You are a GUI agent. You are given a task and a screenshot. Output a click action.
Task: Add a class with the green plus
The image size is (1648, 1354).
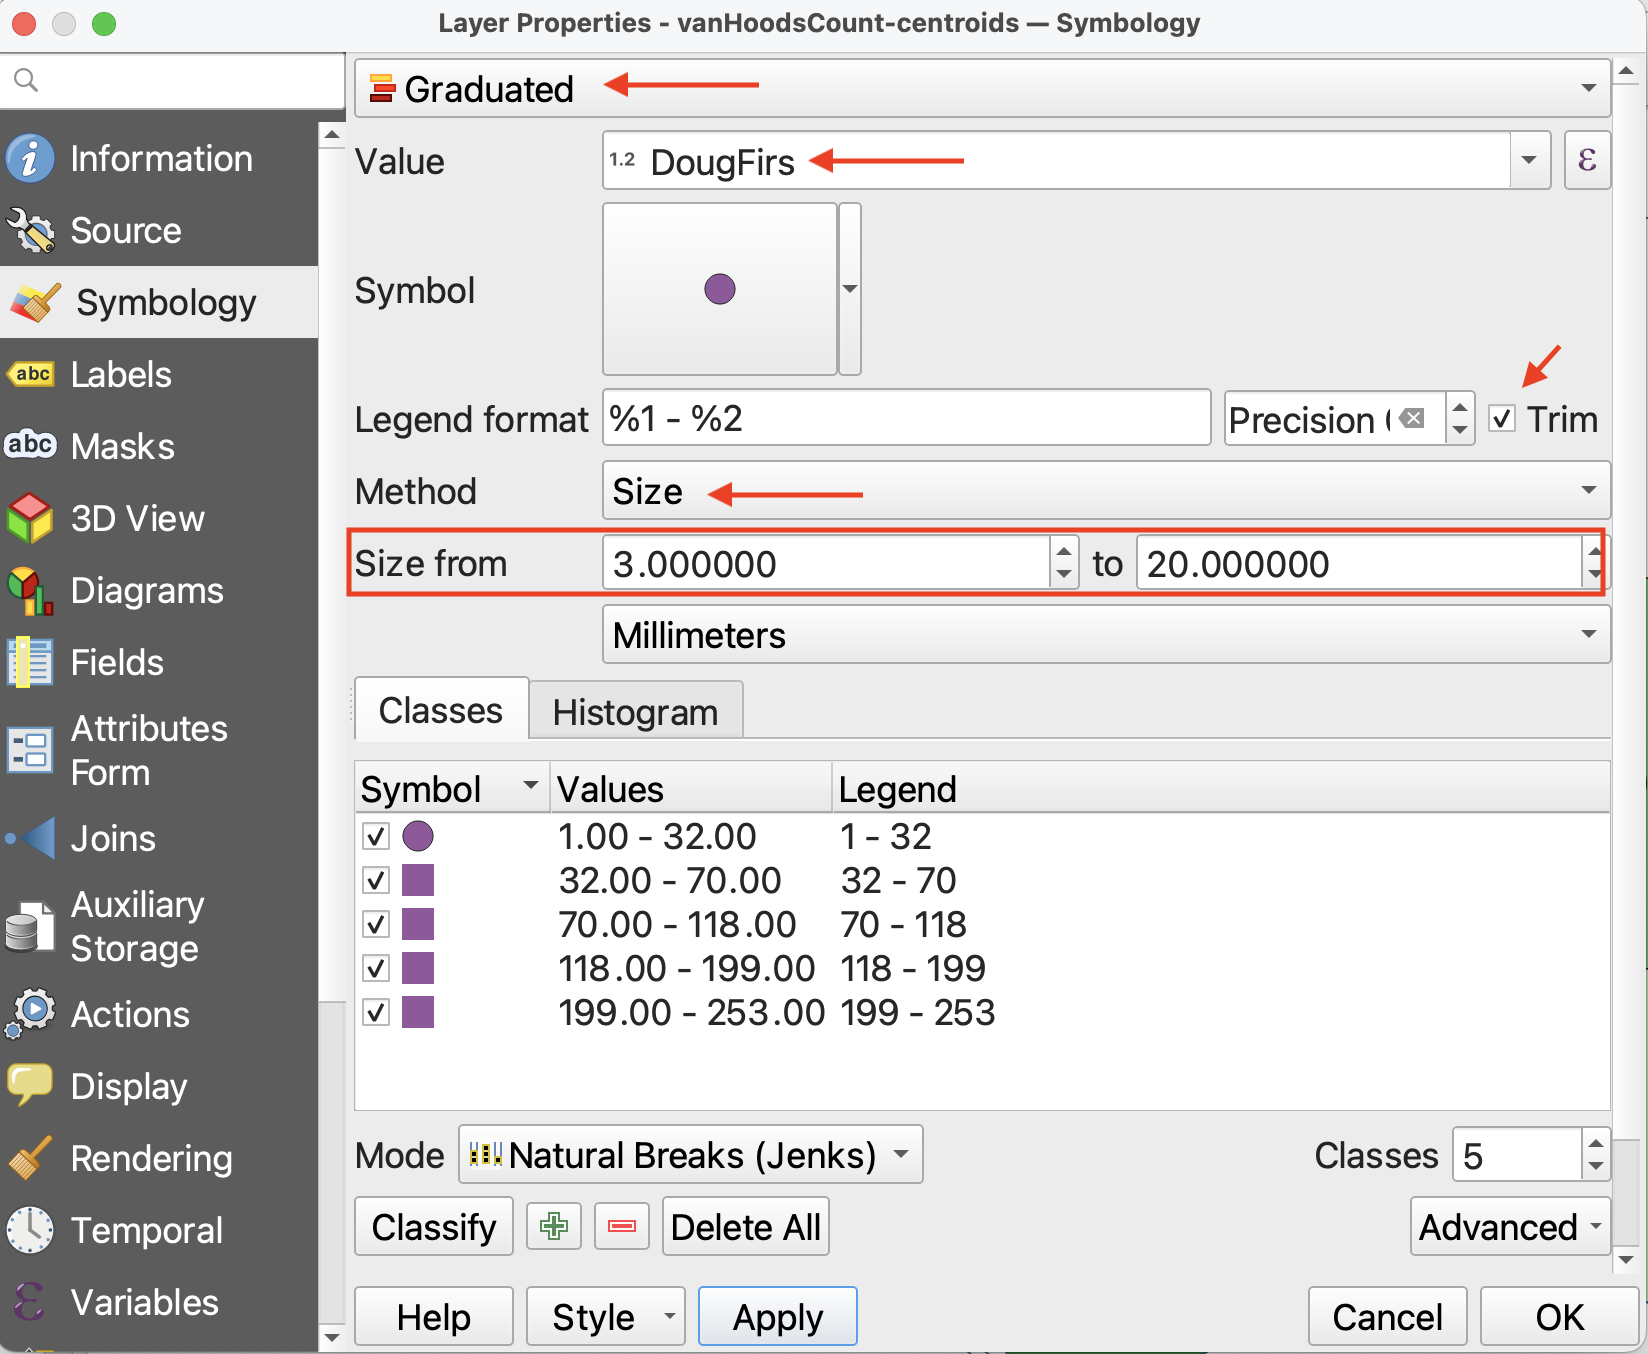click(554, 1226)
